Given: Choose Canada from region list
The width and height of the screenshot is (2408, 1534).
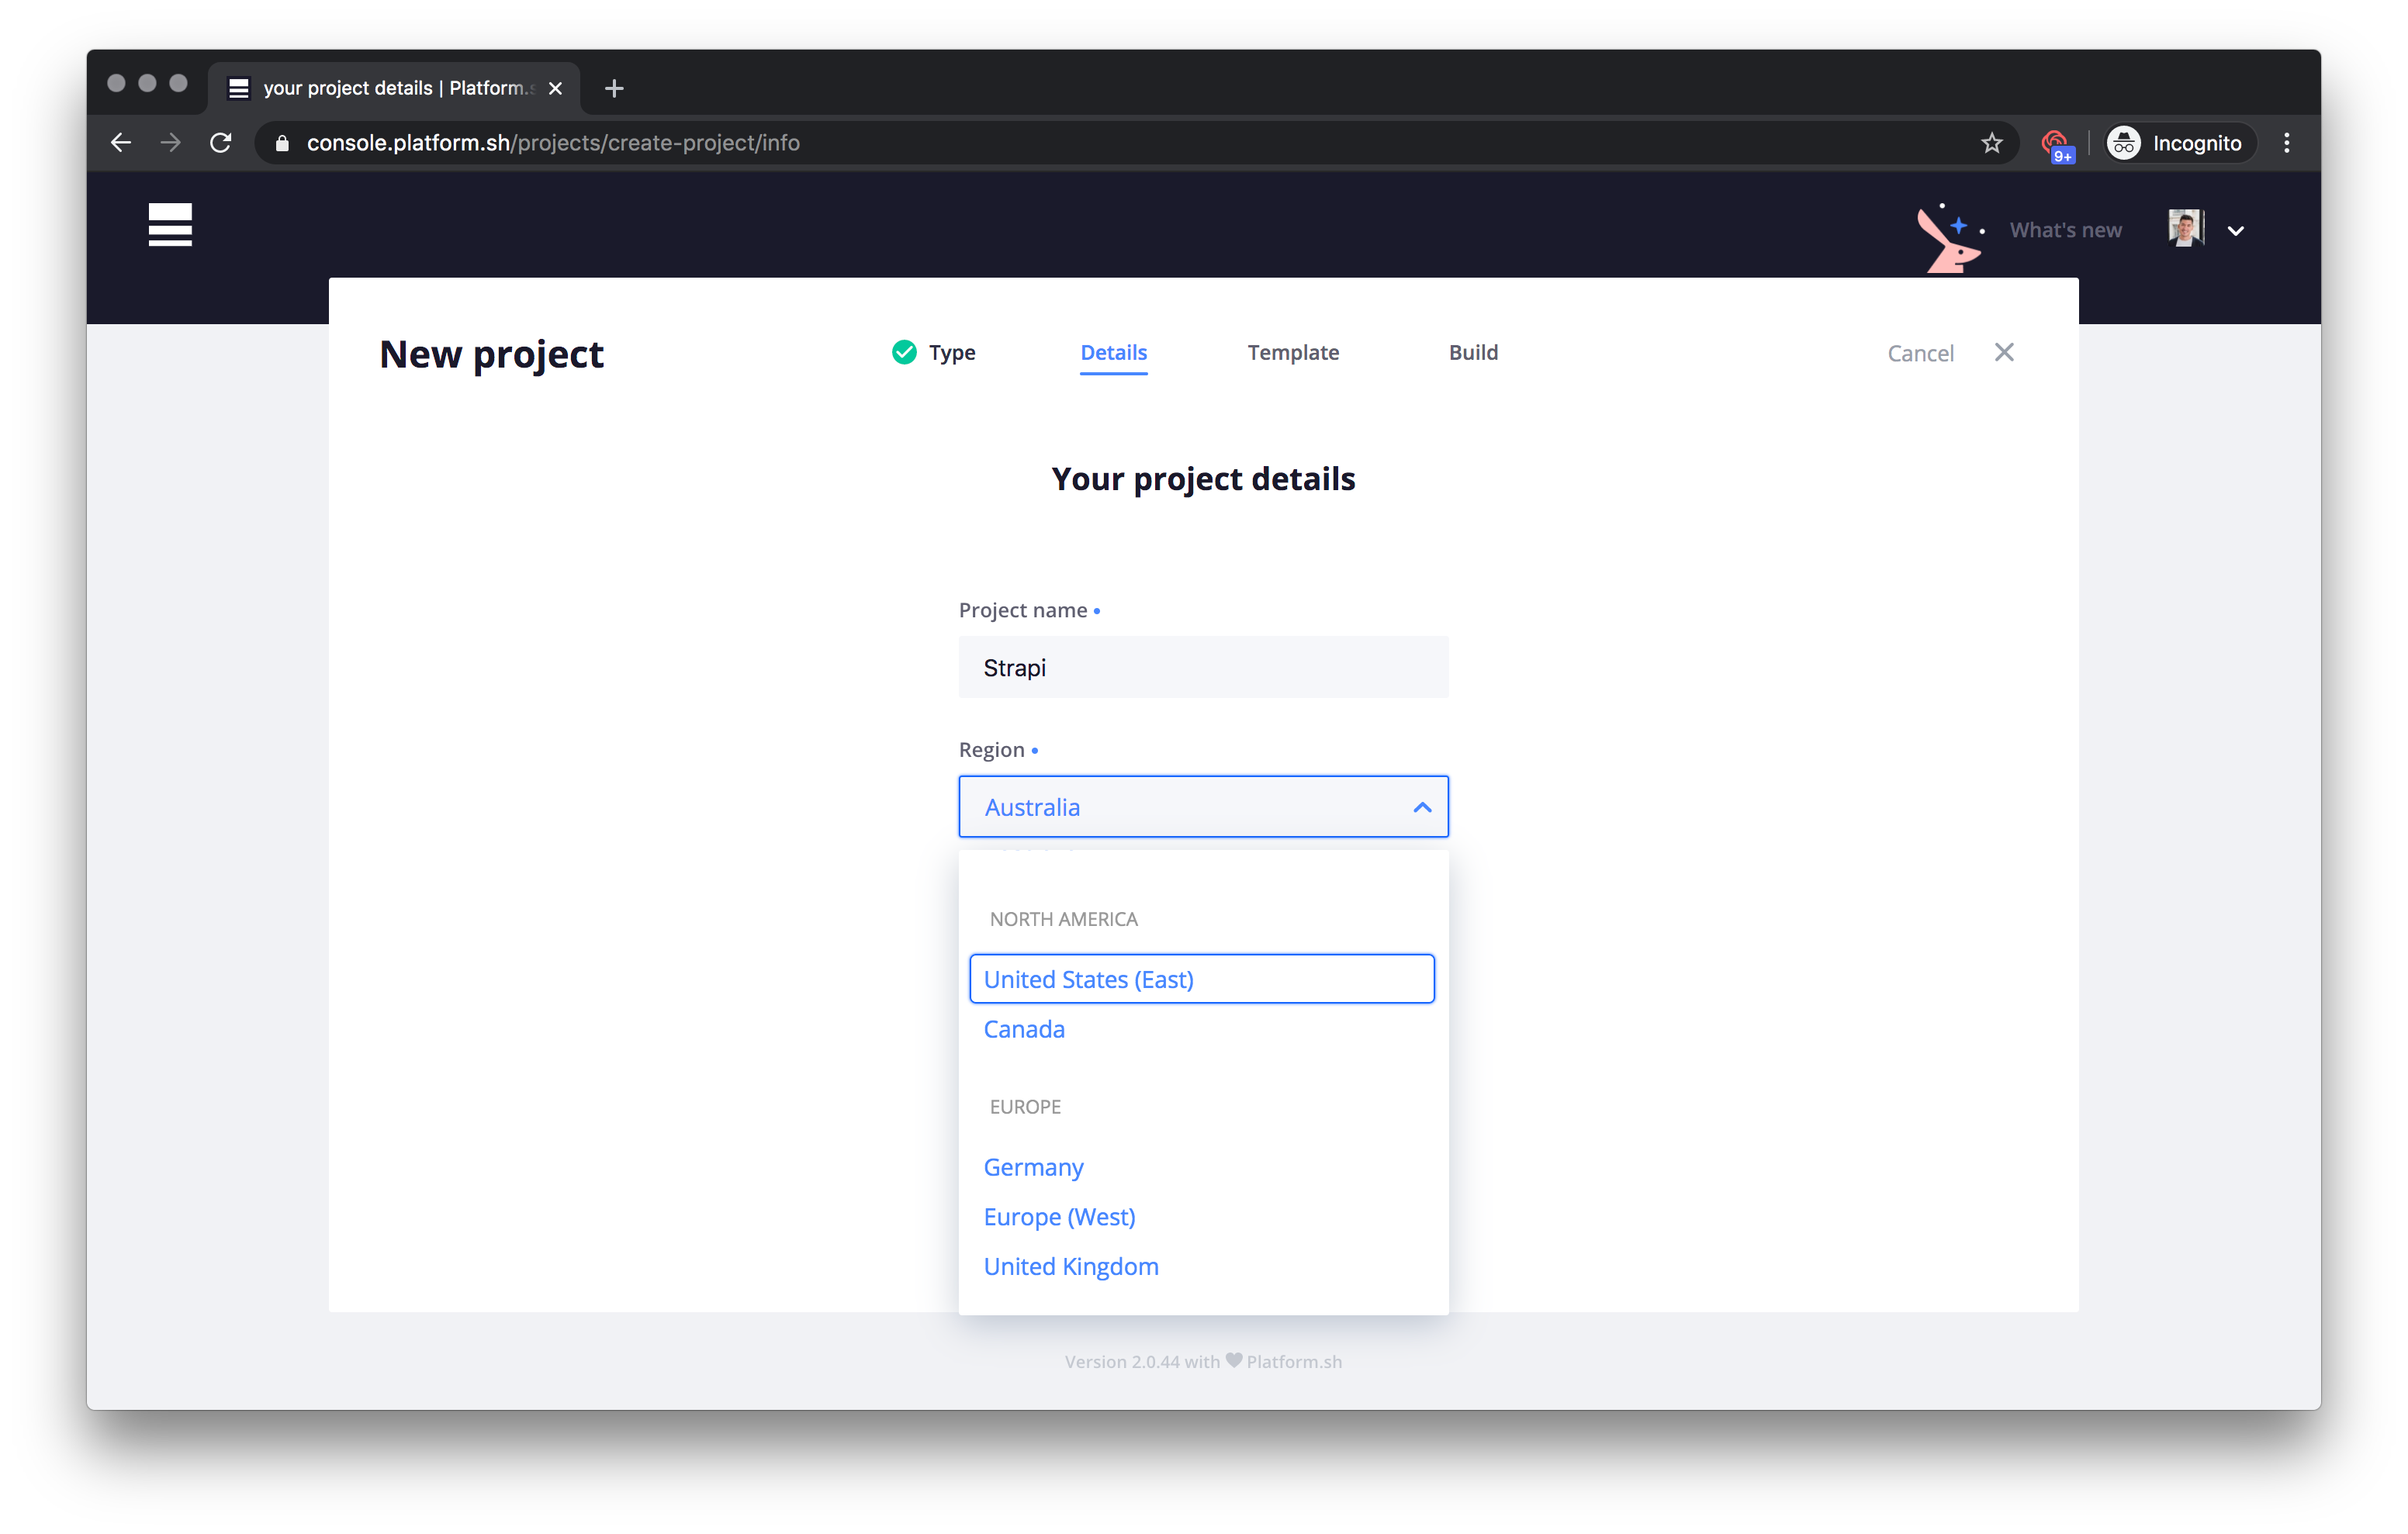Looking at the screenshot, I should tap(1024, 1029).
